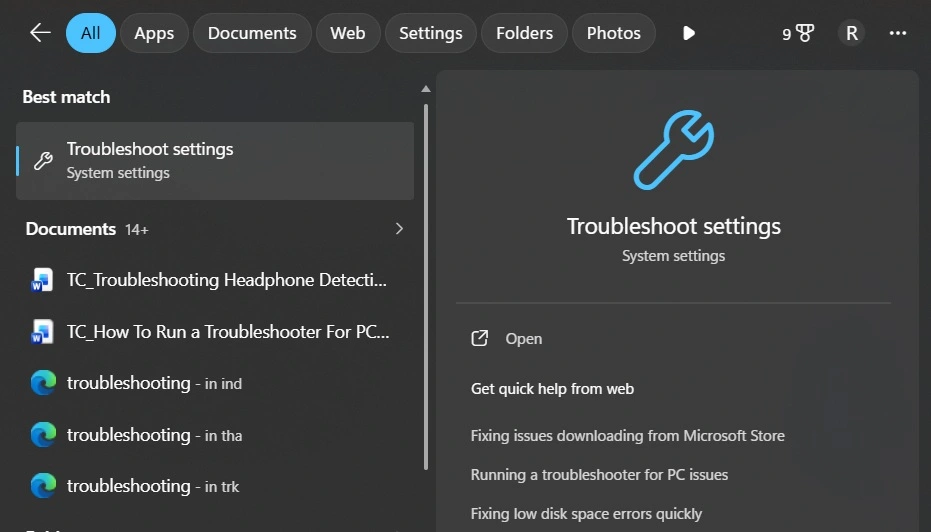
Task: Click the Documents 14+ heading
Action: (87, 229)
